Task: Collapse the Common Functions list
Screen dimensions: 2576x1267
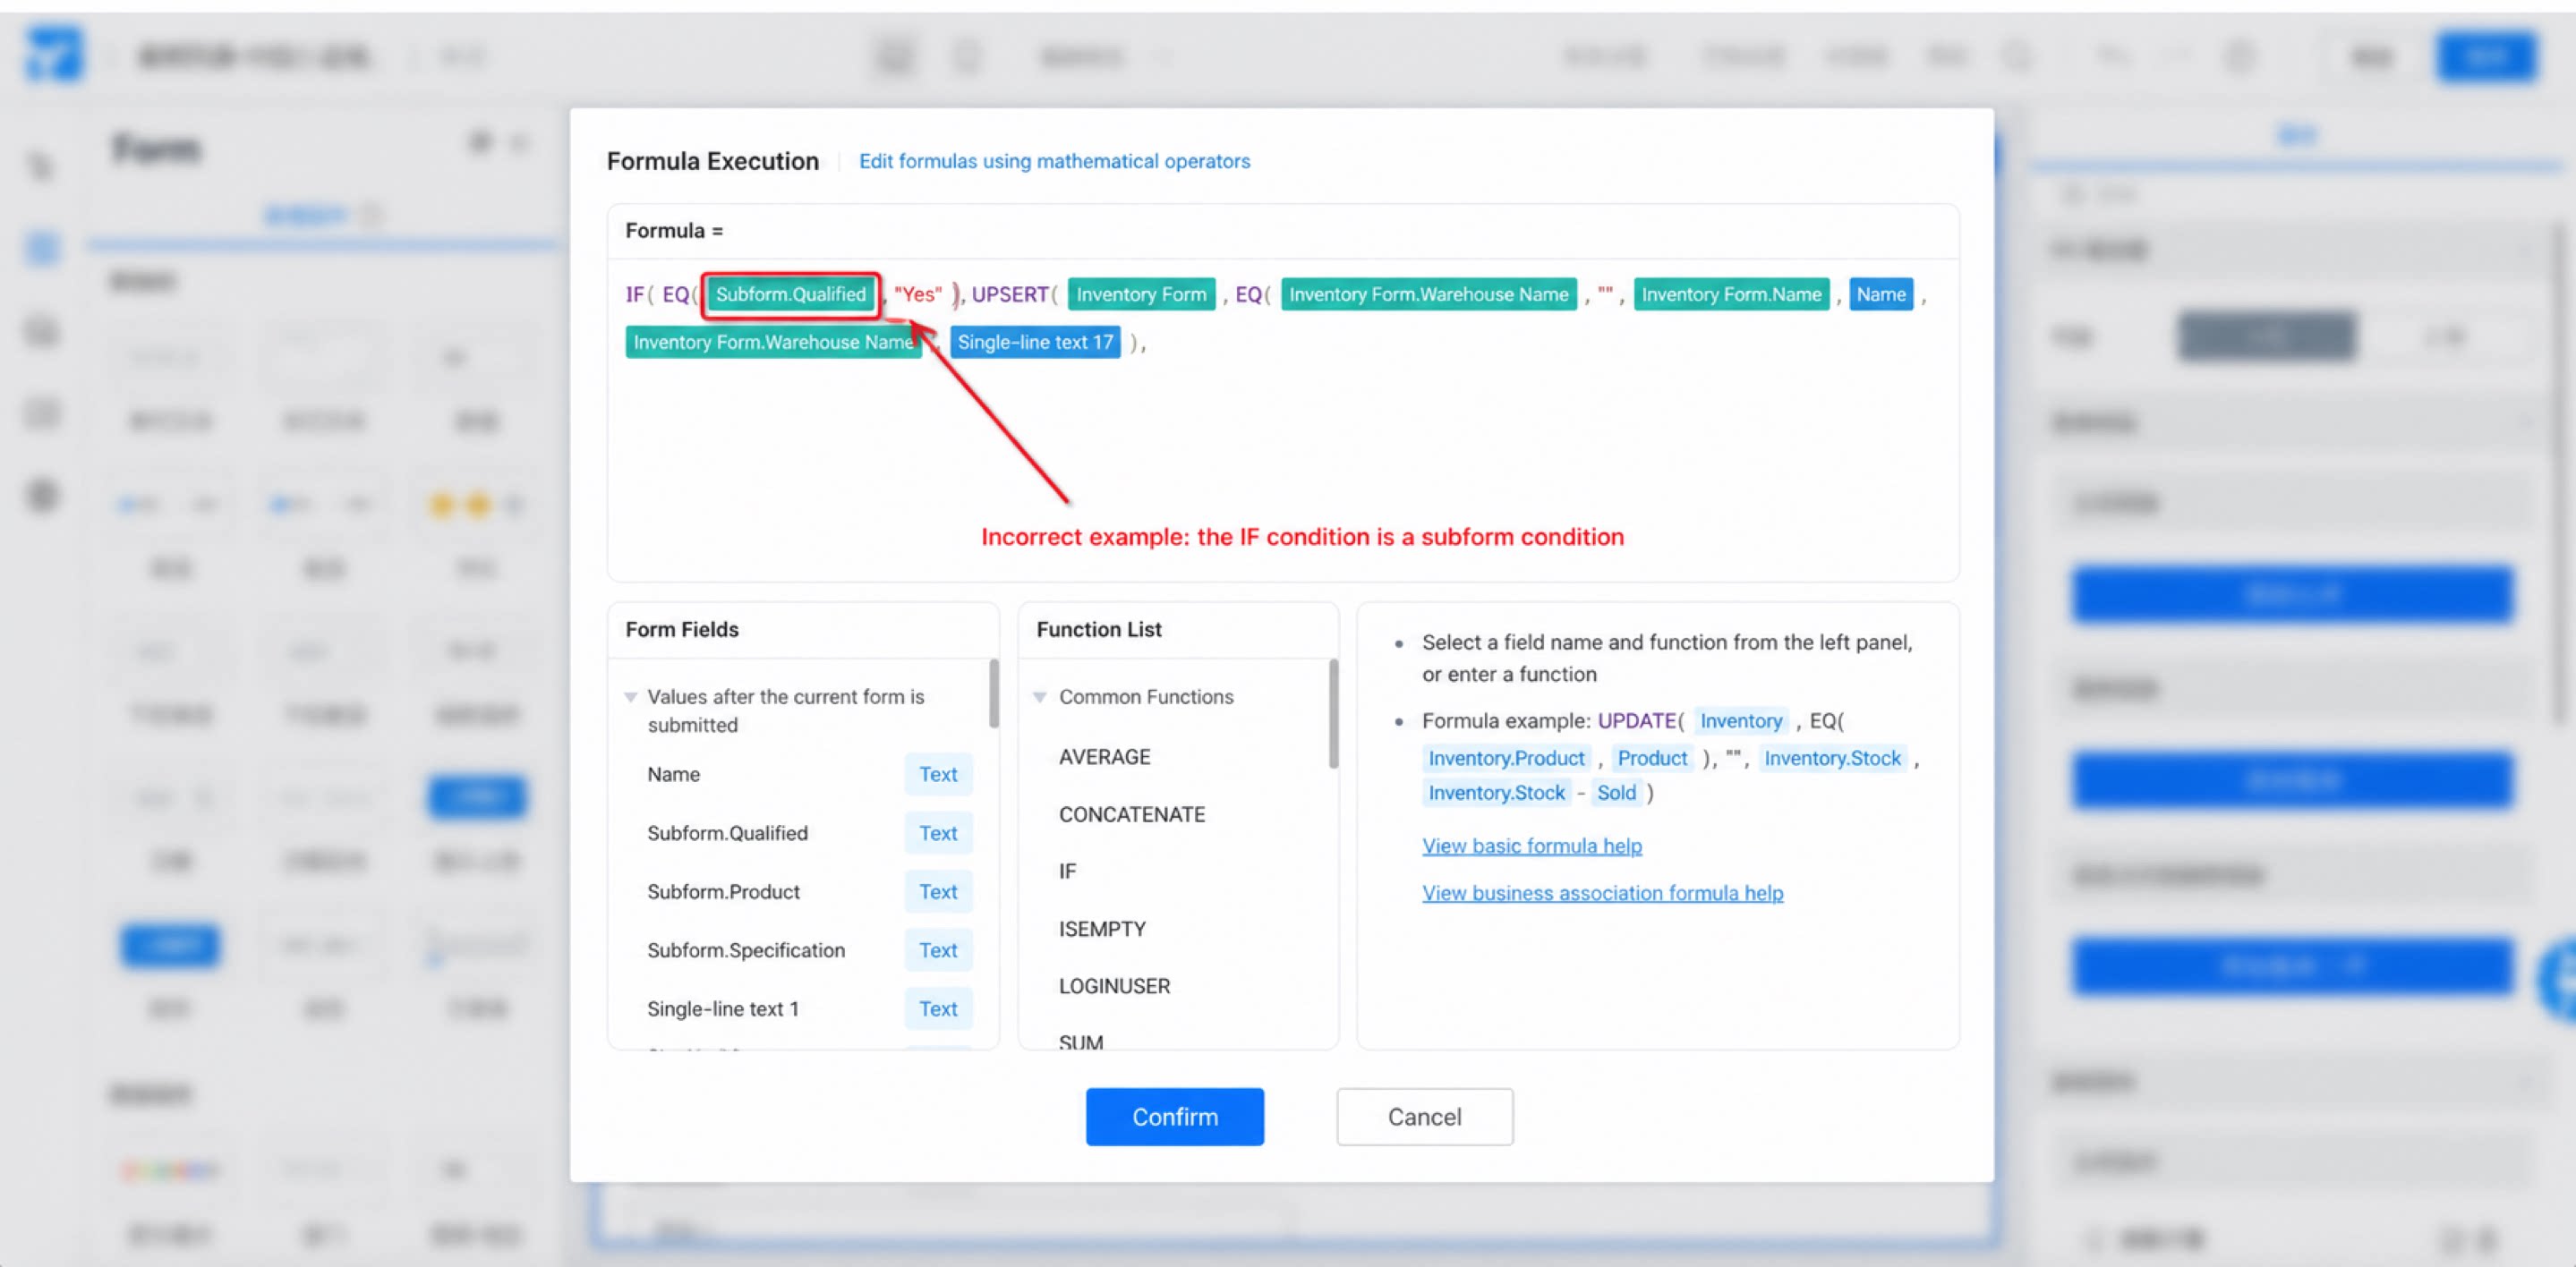Action: [x=1040, y=697]
